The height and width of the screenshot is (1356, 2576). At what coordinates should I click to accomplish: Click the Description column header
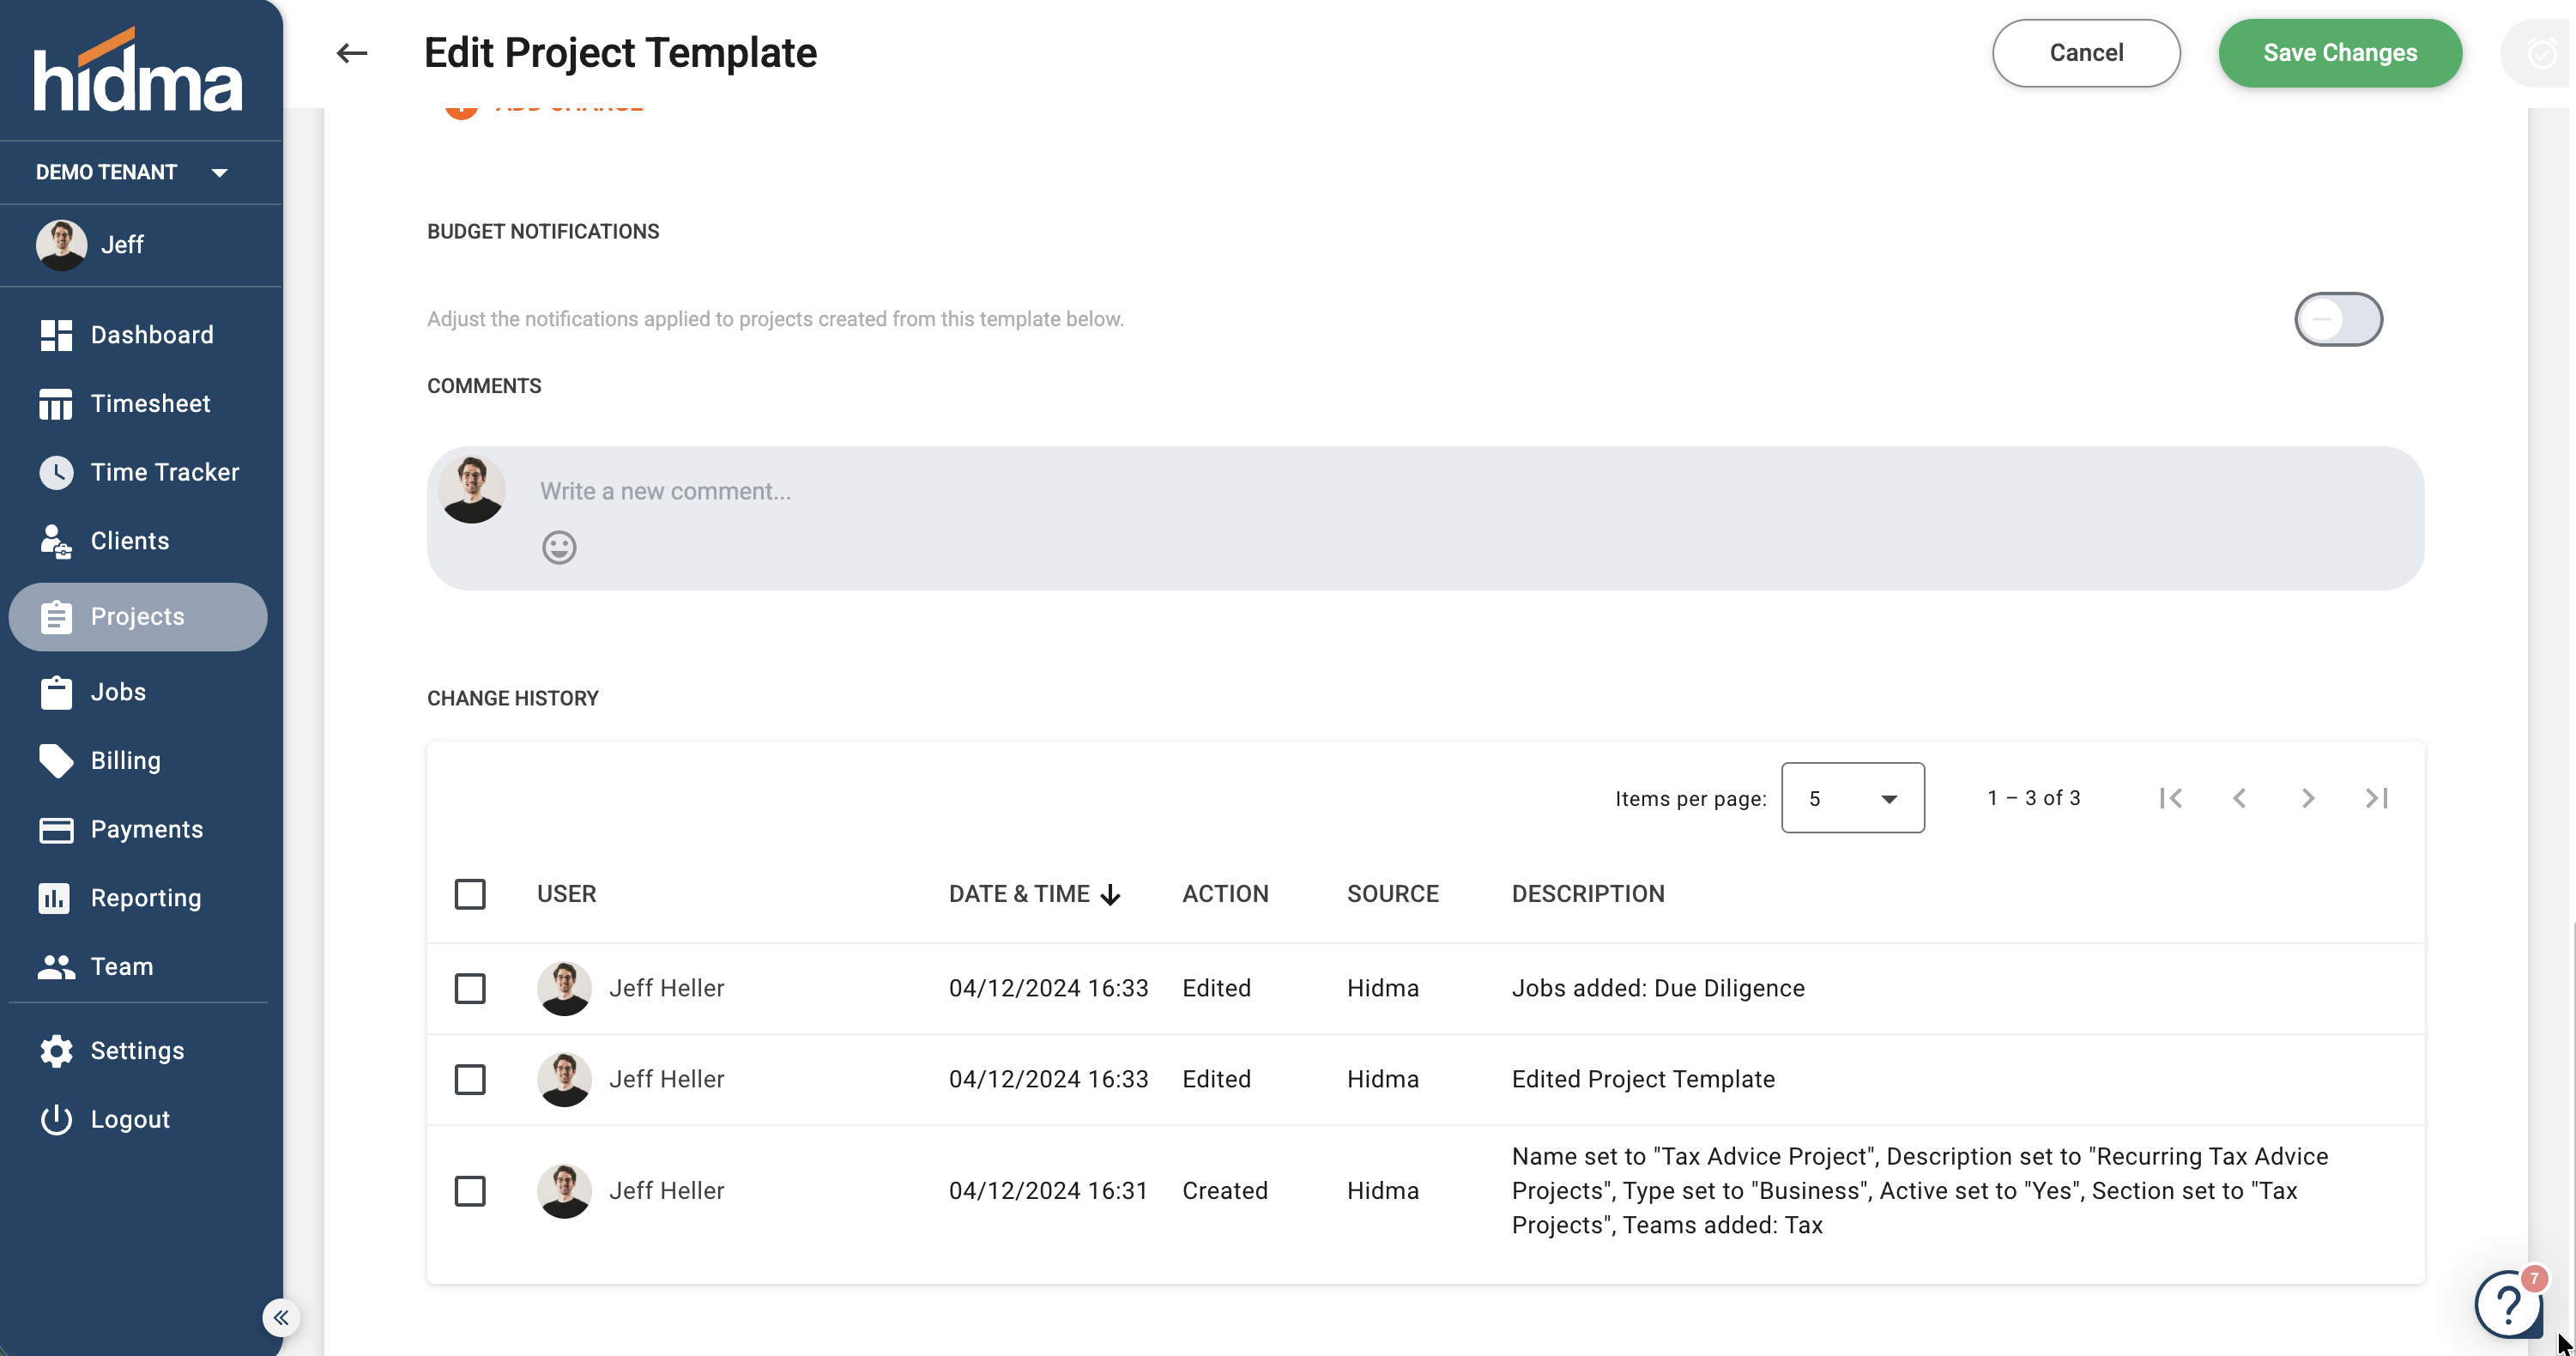tap(1587, 894)
